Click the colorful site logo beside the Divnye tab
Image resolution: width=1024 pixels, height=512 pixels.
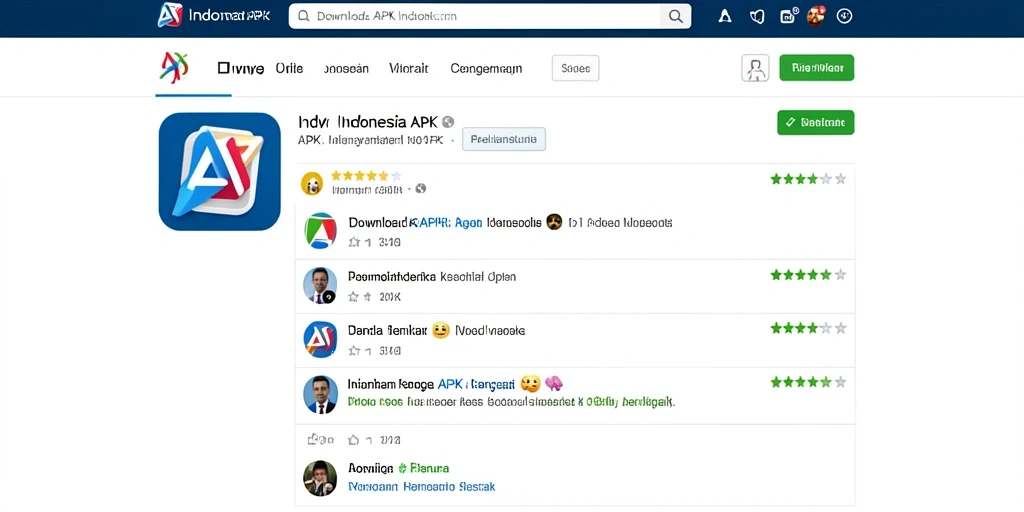click(x=174, y=67)
